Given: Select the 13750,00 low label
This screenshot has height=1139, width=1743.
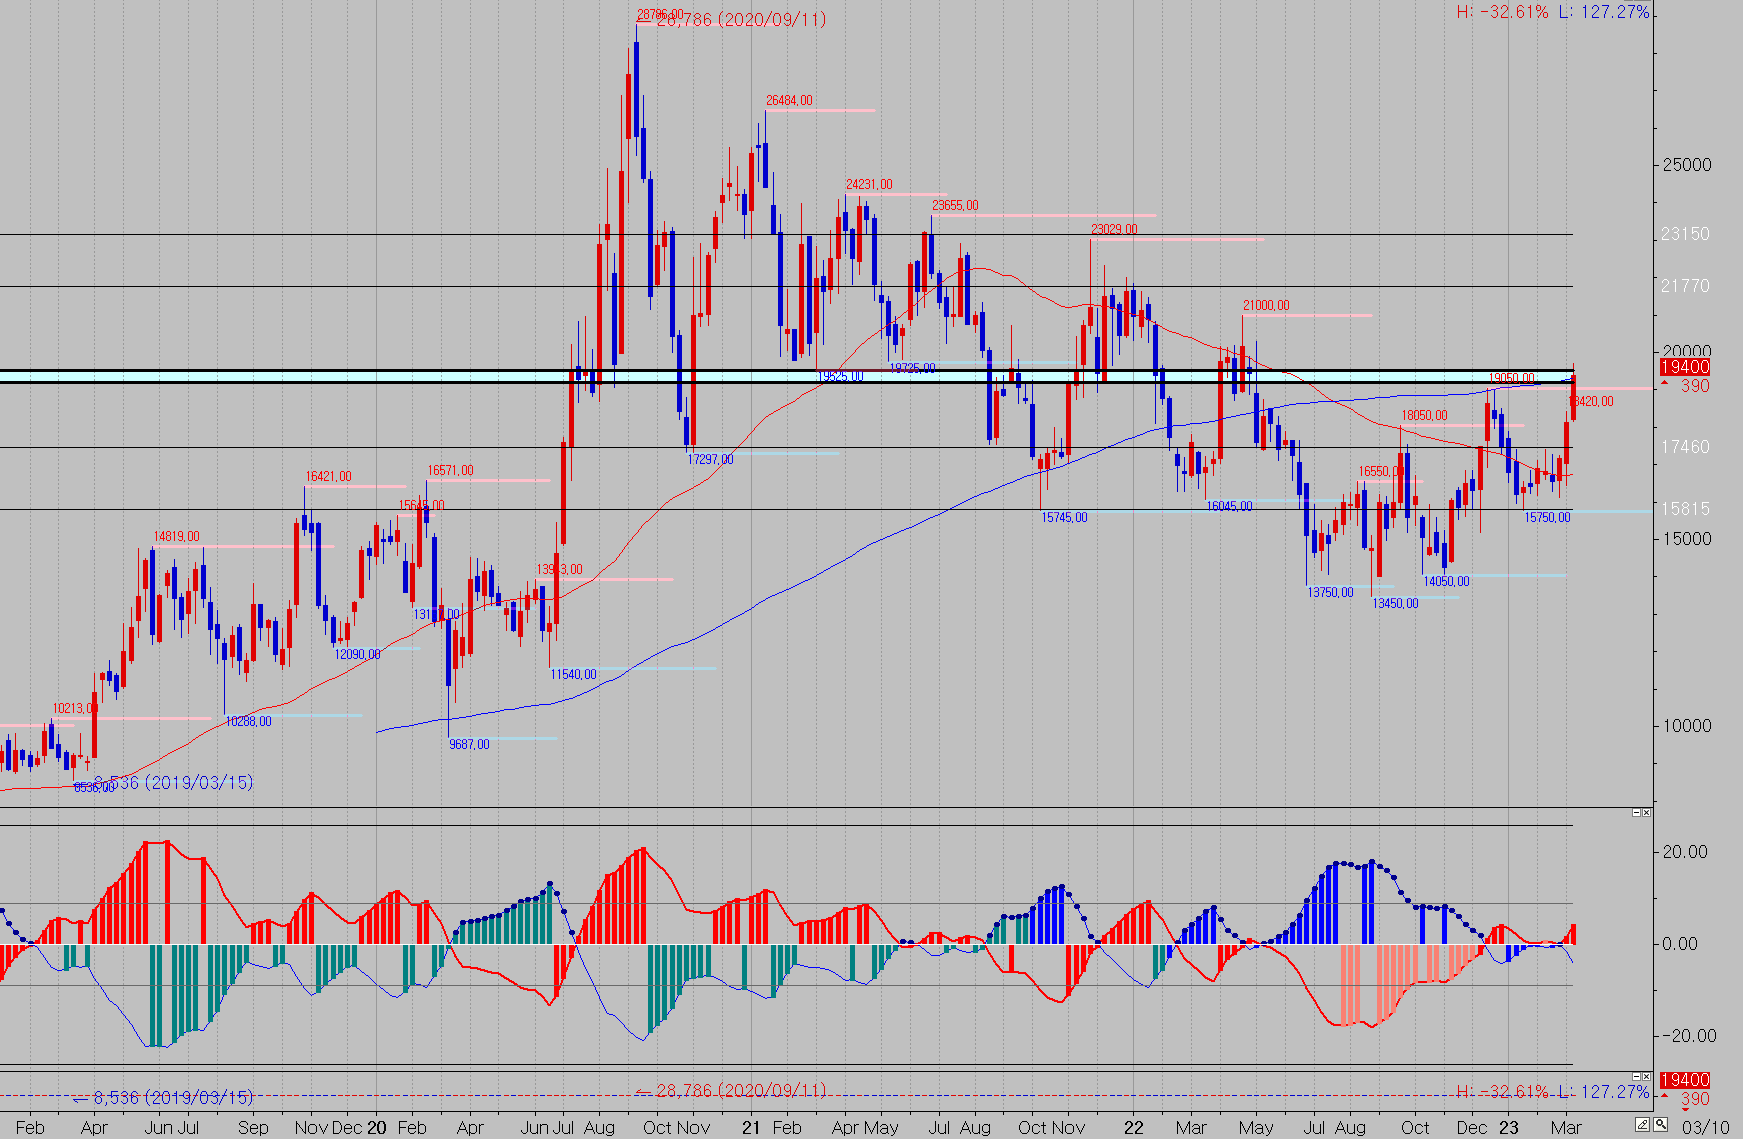Looking at the screenshot, I should 1330,593.
